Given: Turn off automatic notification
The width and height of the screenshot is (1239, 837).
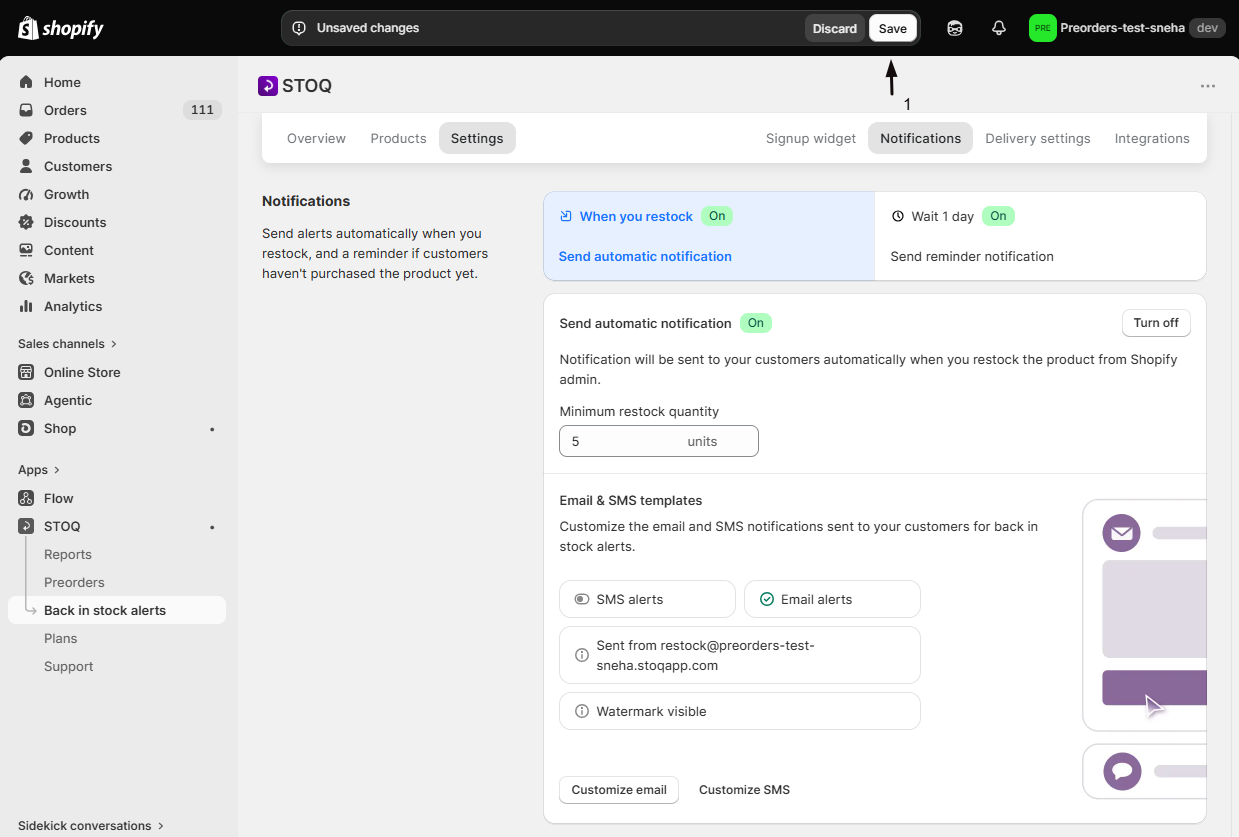Looking at the screenshot, I should 1156,323.
